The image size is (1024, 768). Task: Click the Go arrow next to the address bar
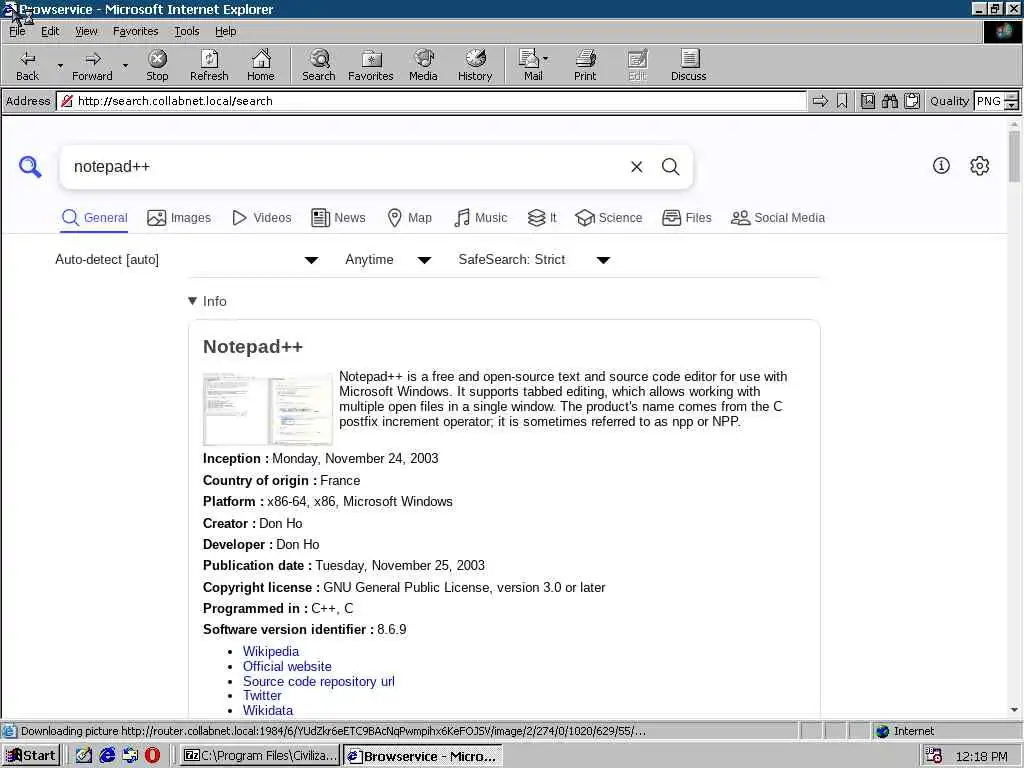(820, 101)
